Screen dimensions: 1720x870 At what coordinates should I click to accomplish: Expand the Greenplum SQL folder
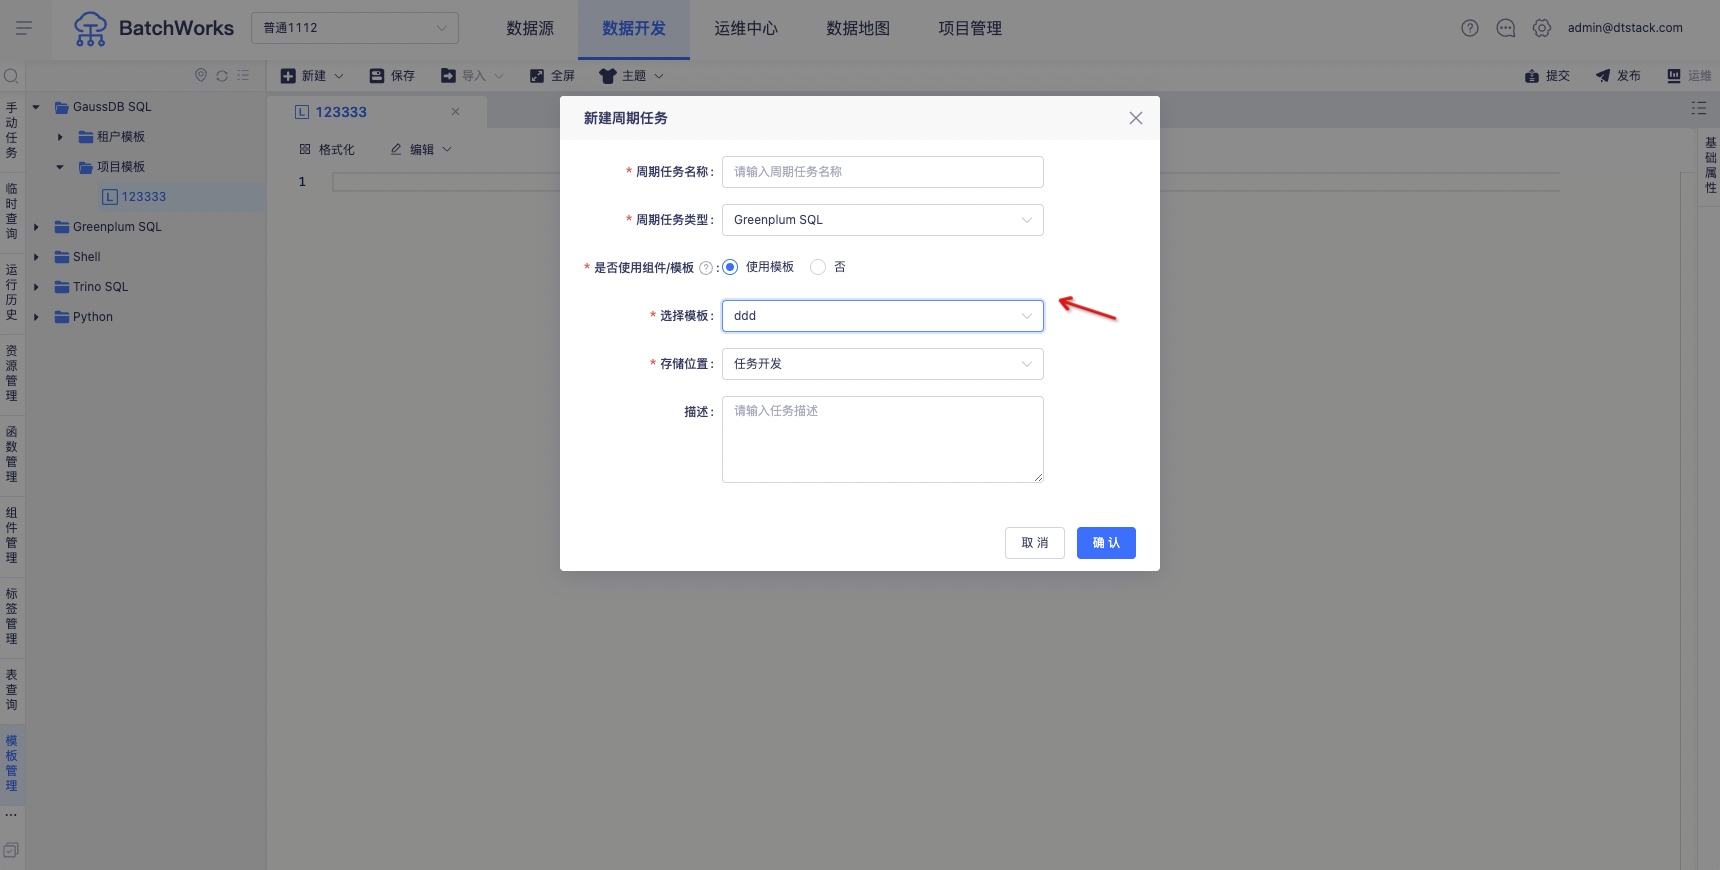click(36, 227)
